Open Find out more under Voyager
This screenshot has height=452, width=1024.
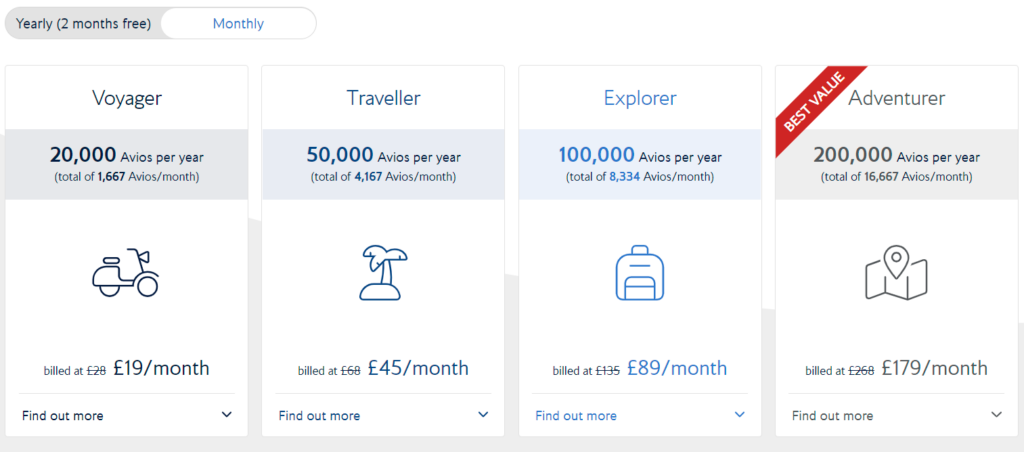[x=63, y=415]
